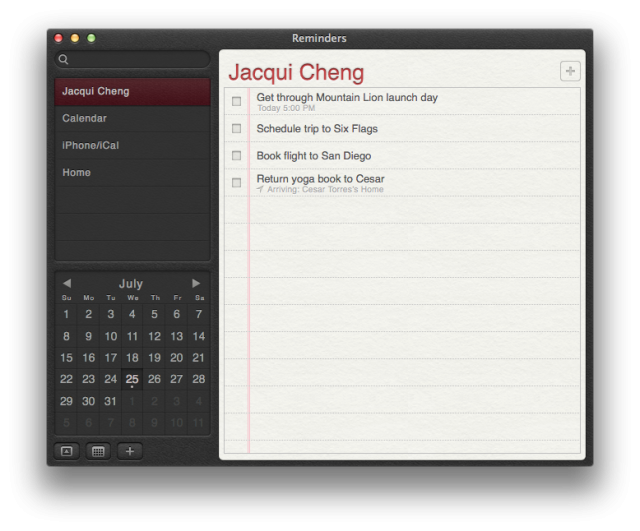The width and height of the screenshot is (640, 531).
Task: Toggle the calendar view button
Action: point(98,451)
